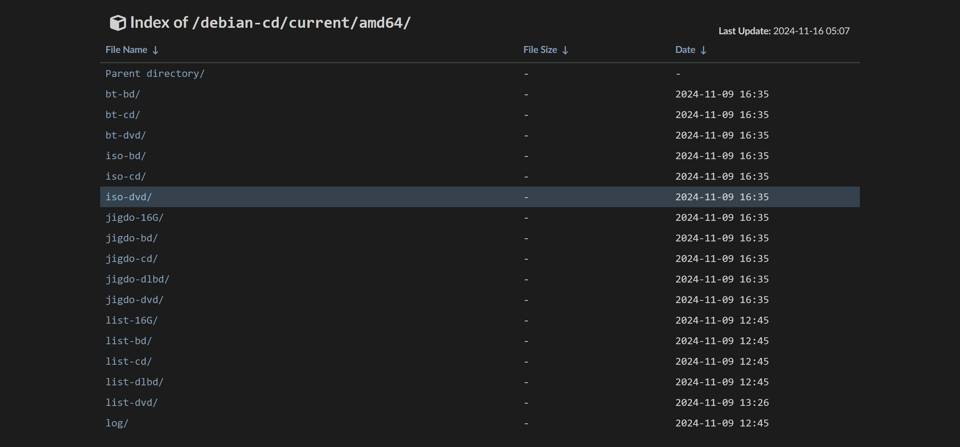Open the iso-cd/ directory

click(125, 177)
